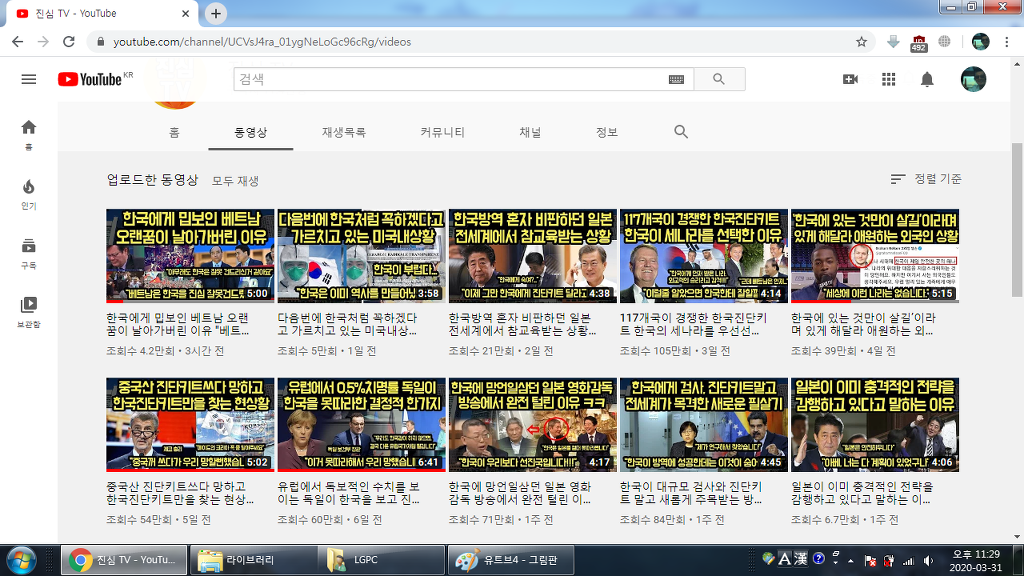Open Subscriptions (구독) in sidebar

[x=28, y=252]
